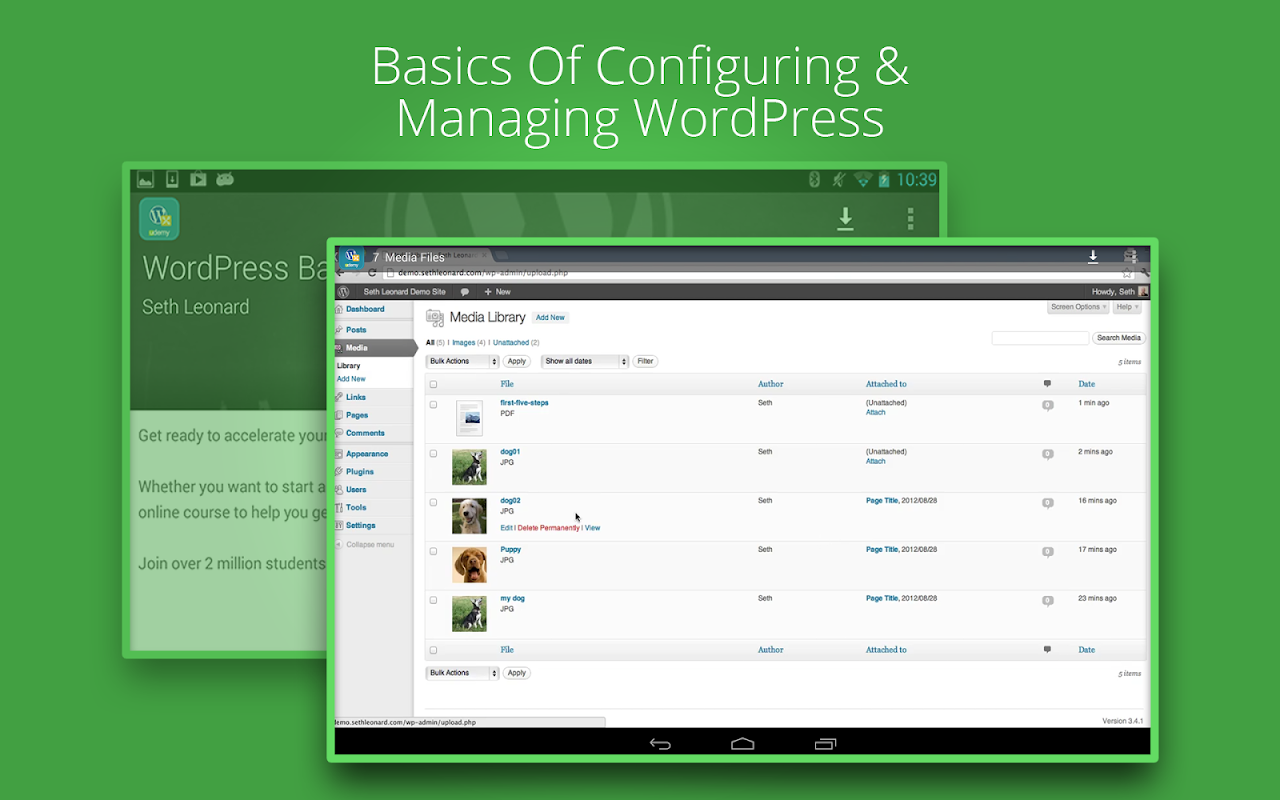The height and width of the screenshot is (800, 1280).
Task: Tick the select-all checkbox in table header
Action: click(433, 384)
